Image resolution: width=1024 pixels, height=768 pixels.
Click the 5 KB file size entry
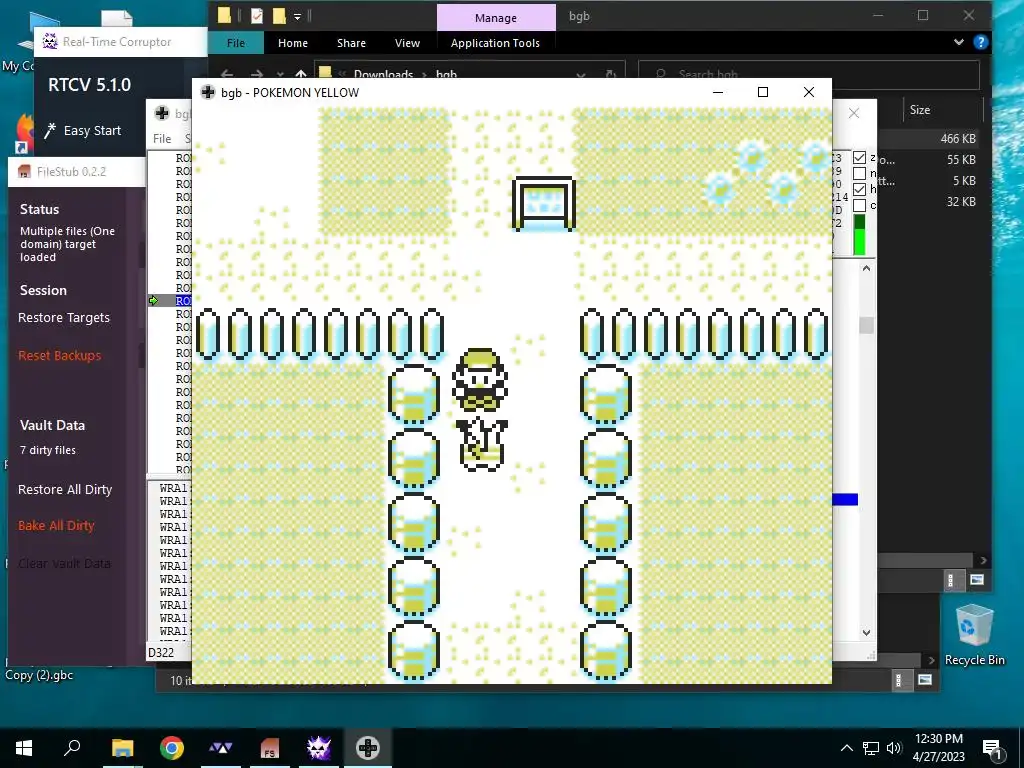pyautogui.click(x=964, y=181)
